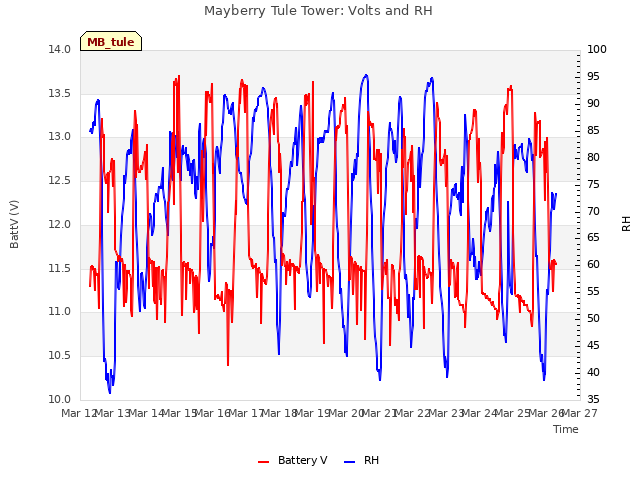
Task: Click the 35 right axis tick label
Action: click(x=593, y=399)
